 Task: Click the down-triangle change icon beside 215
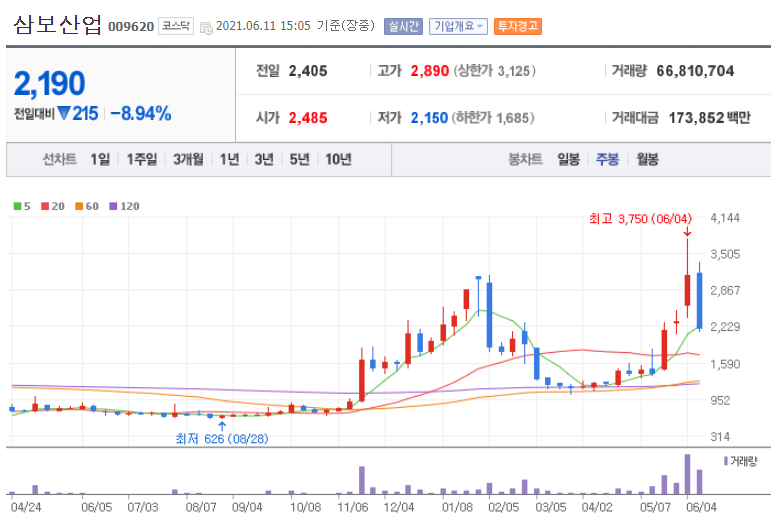[x=64, y=114]
